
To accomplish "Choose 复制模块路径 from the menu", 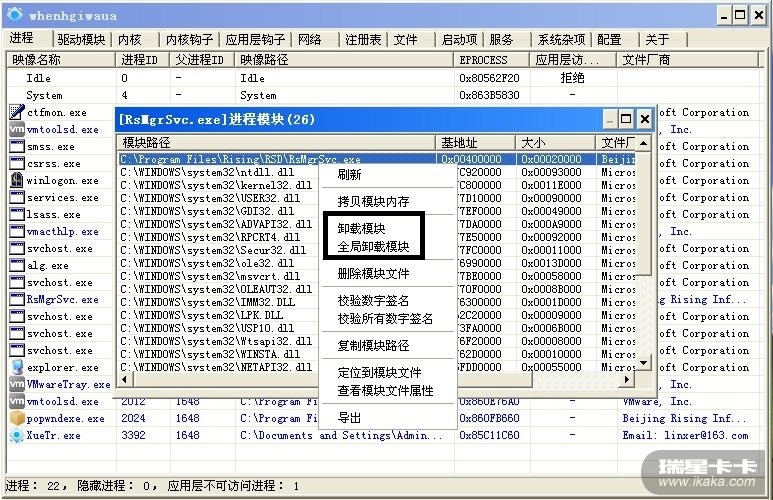I will tap(373, 346).
